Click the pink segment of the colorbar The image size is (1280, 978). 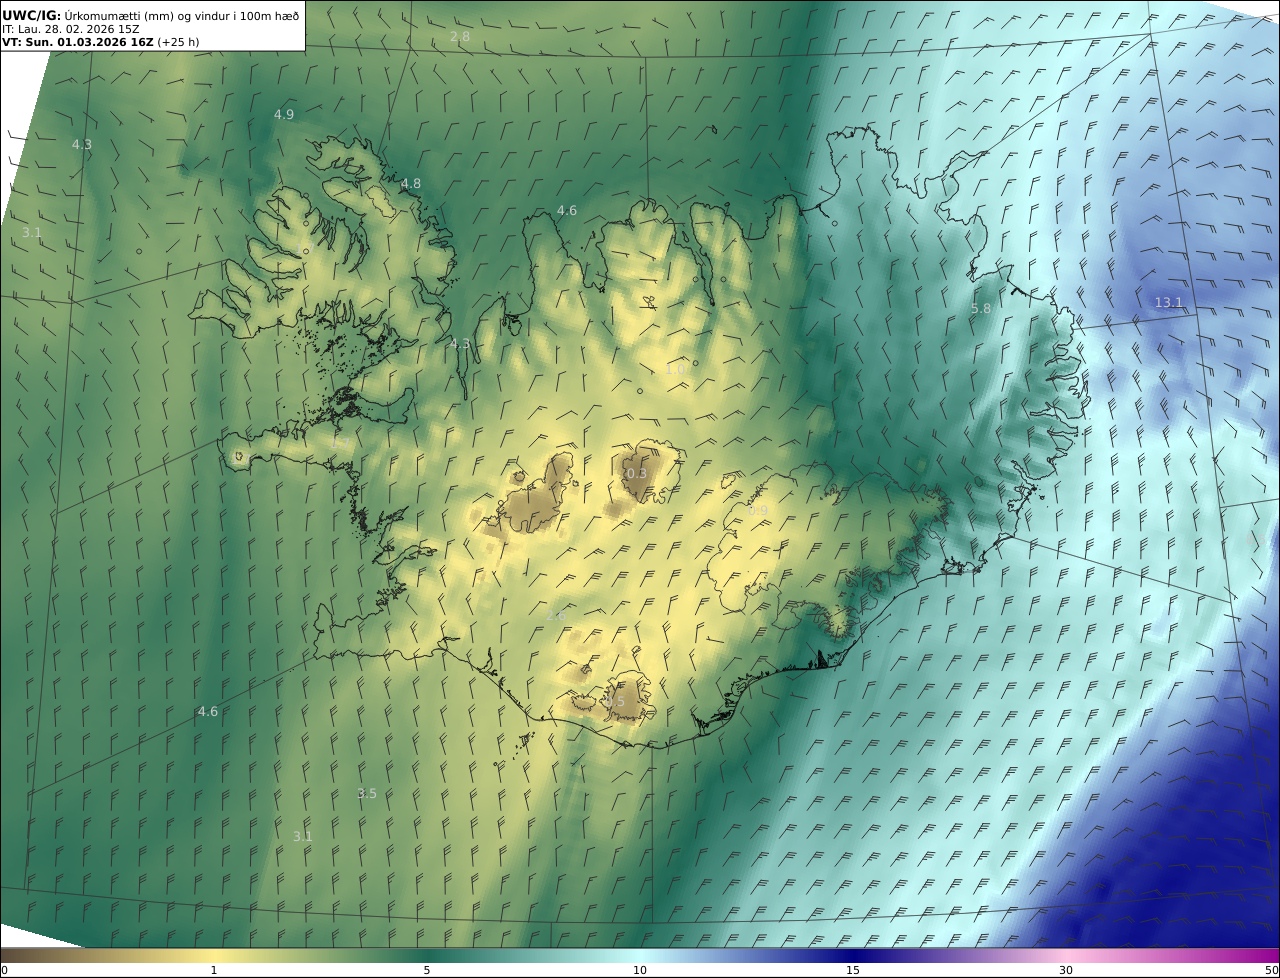(1066, 955)
